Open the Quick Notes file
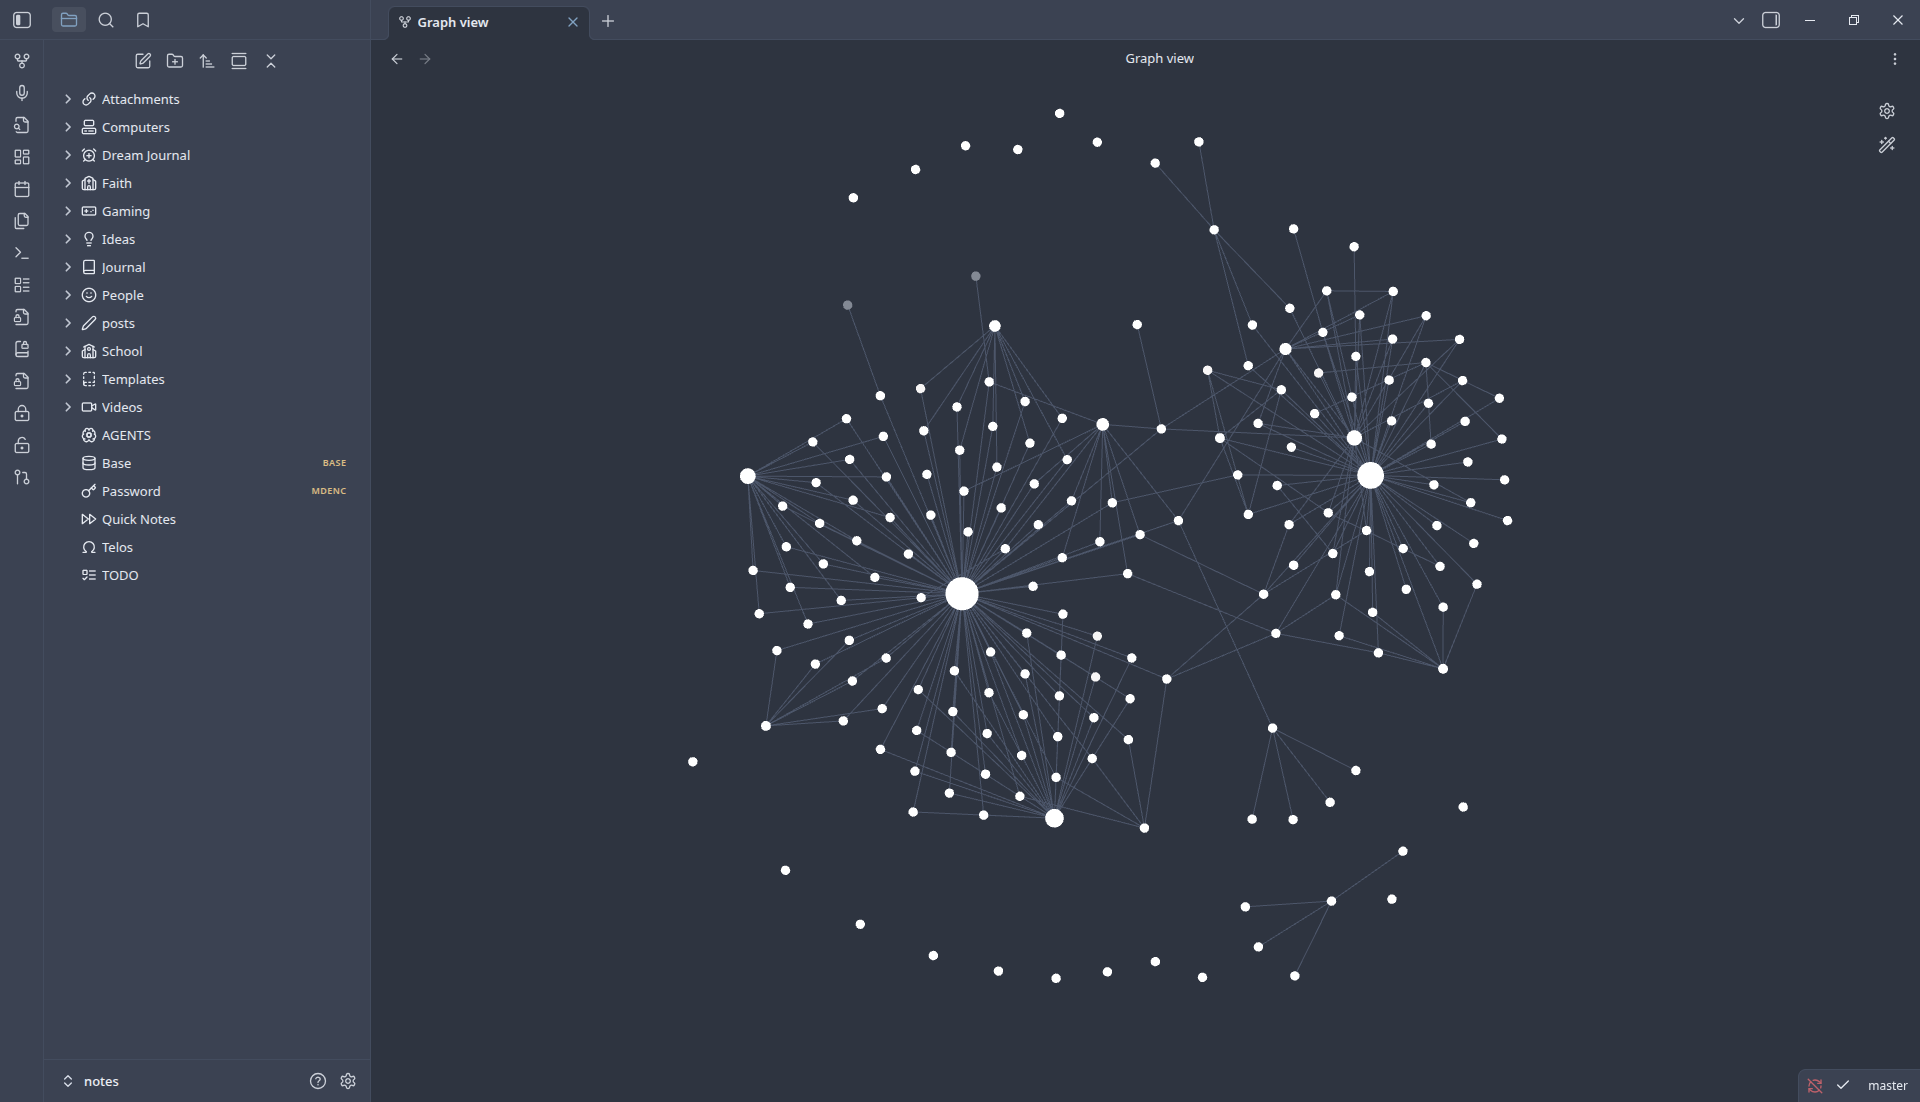This screenshot has width=1920, height=1102. click(x=138, y=519)
